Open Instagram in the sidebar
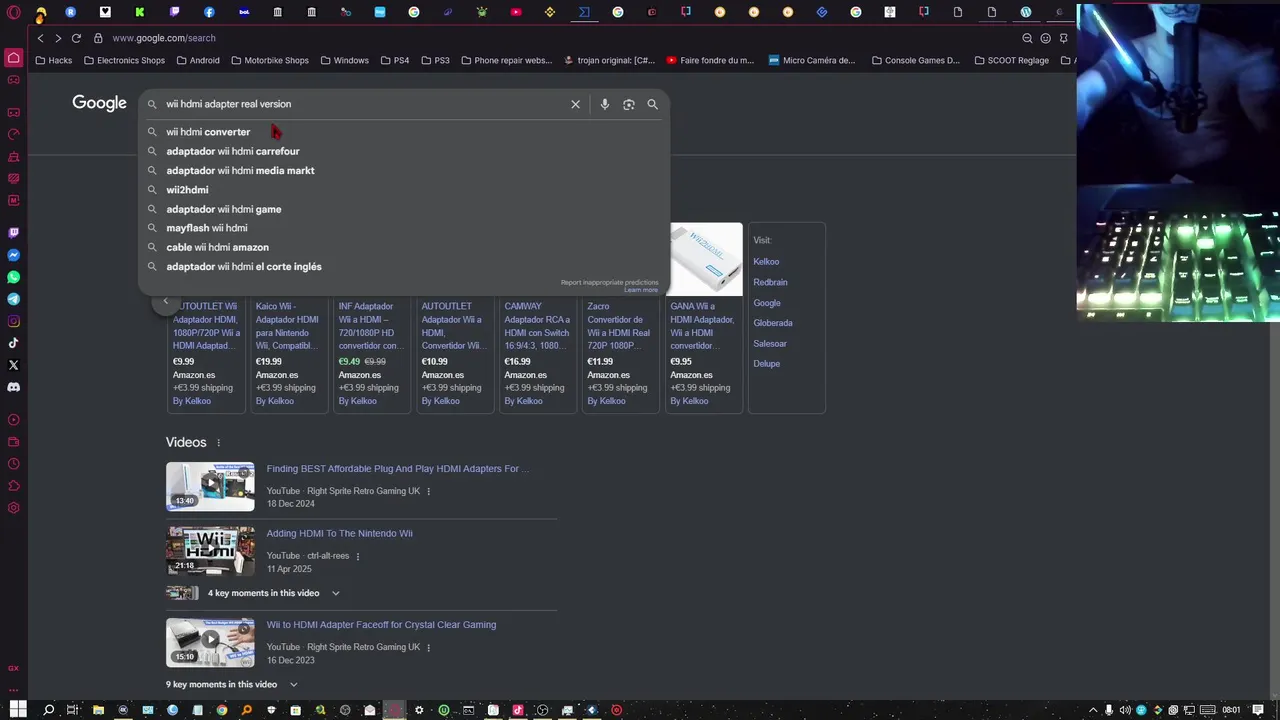This screenshot has height=720, width=1280. 13,321
